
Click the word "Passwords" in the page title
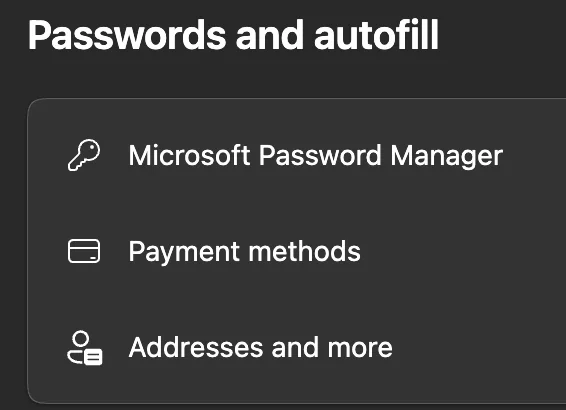coord(127,35)
